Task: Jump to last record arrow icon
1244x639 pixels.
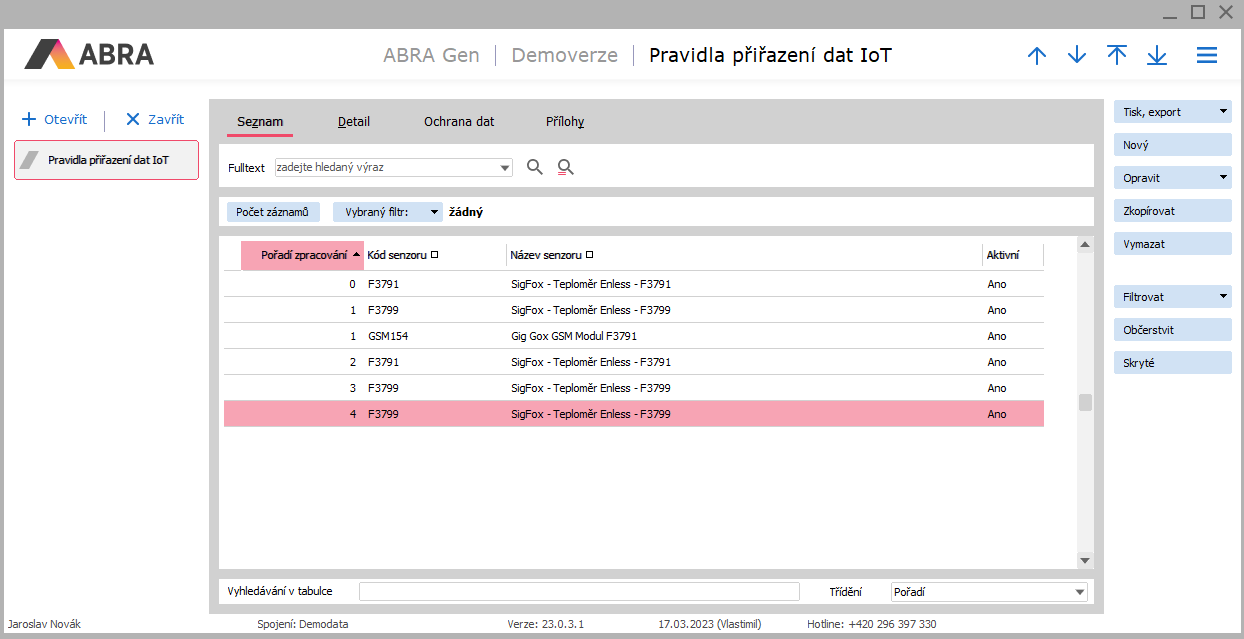Action: coord(1157,56)
